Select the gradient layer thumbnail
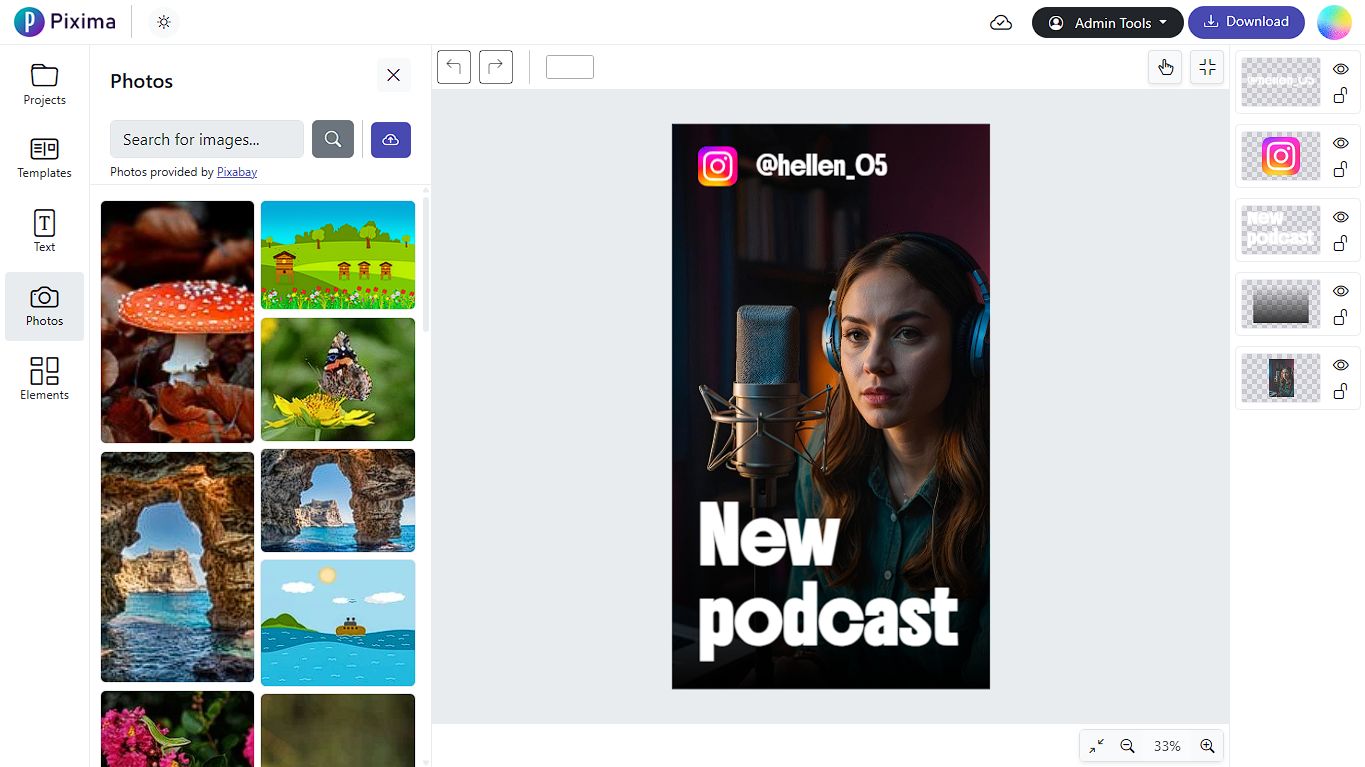 click(1280, 304)
